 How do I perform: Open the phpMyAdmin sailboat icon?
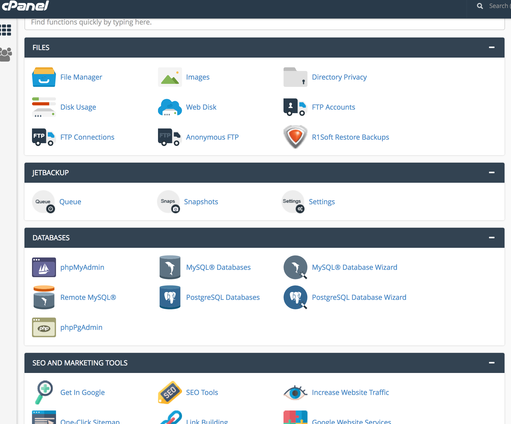[x=44, y=267]
